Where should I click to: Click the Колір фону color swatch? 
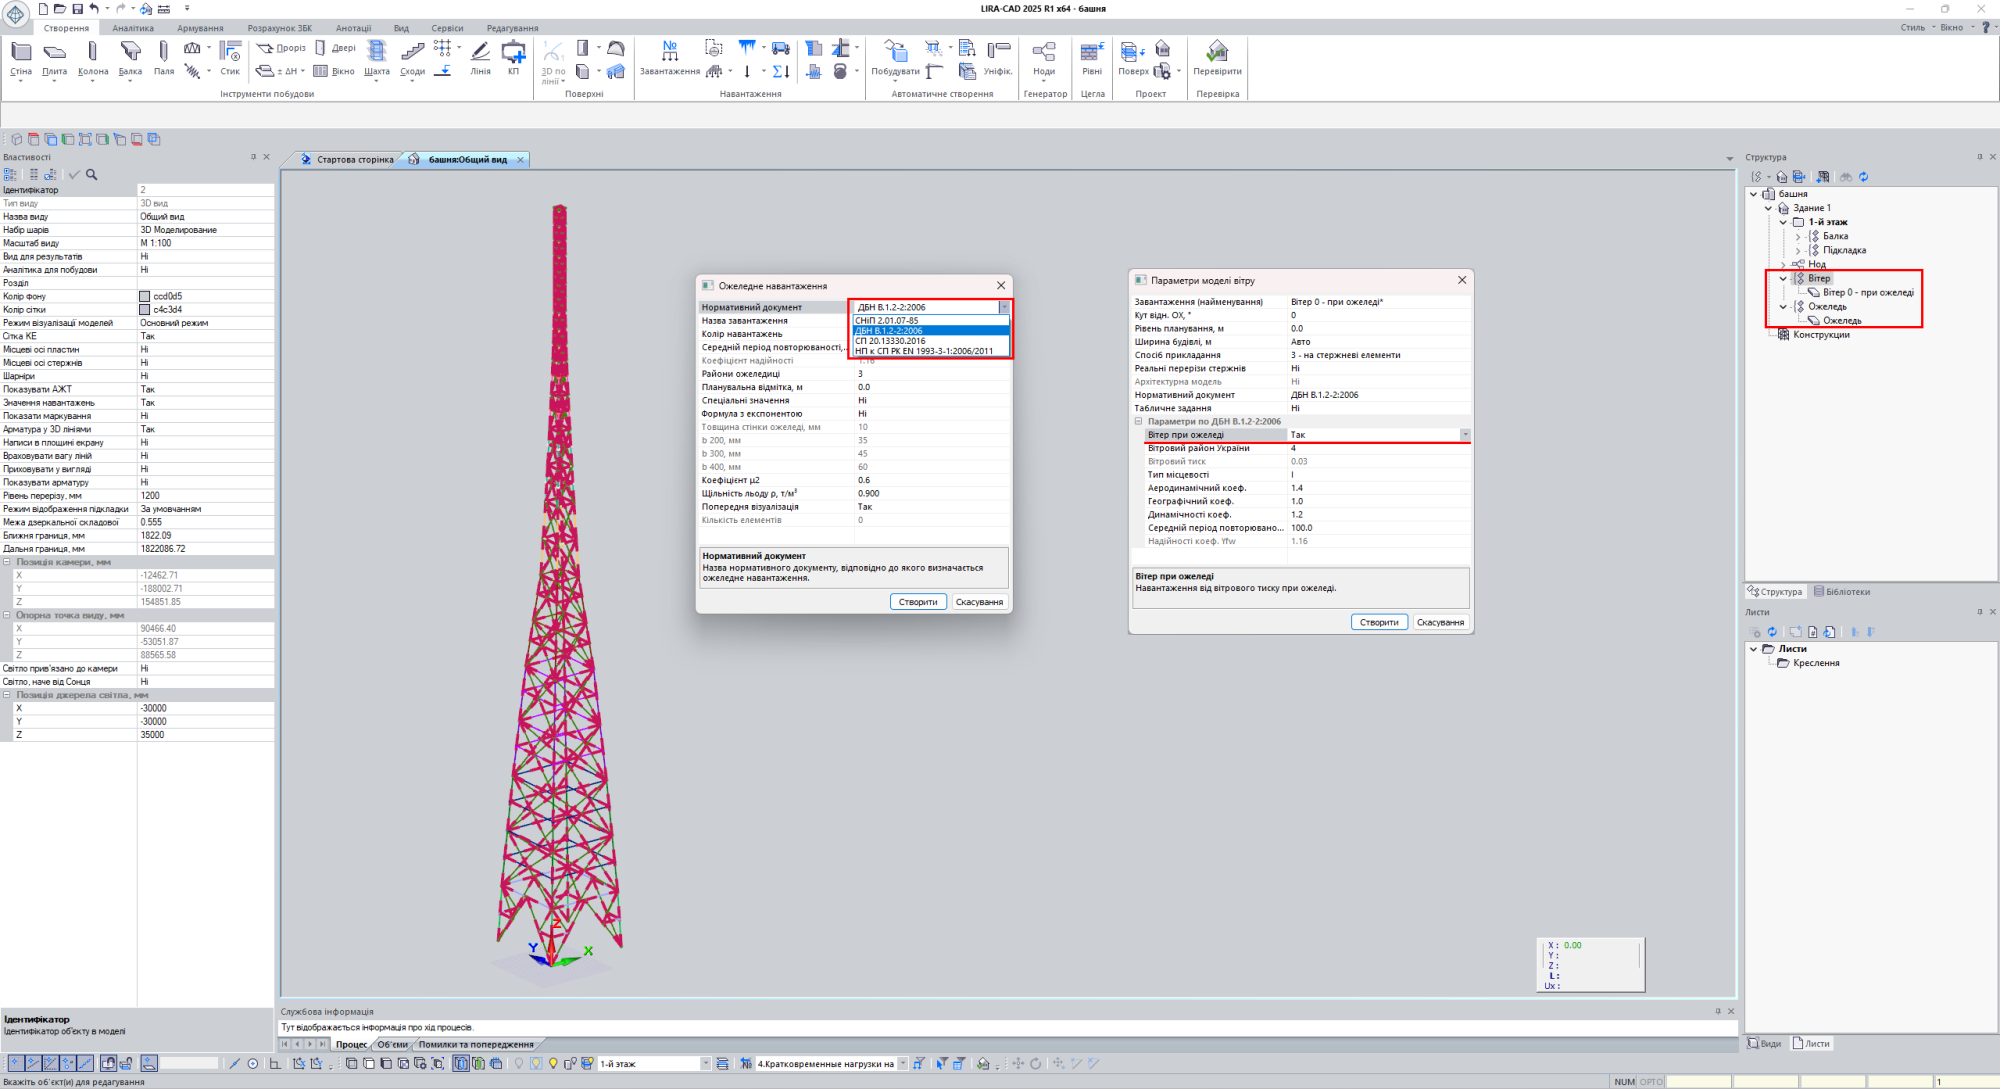145,297
